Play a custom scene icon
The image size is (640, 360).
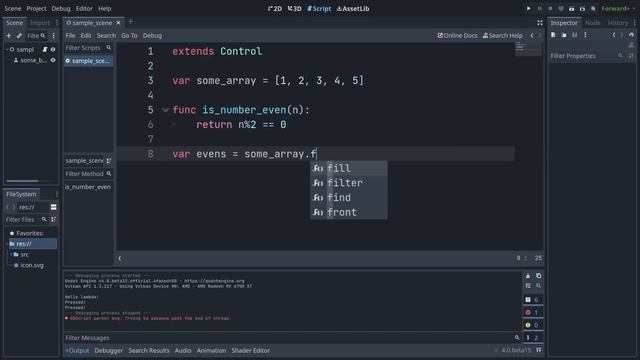[582, 8]
